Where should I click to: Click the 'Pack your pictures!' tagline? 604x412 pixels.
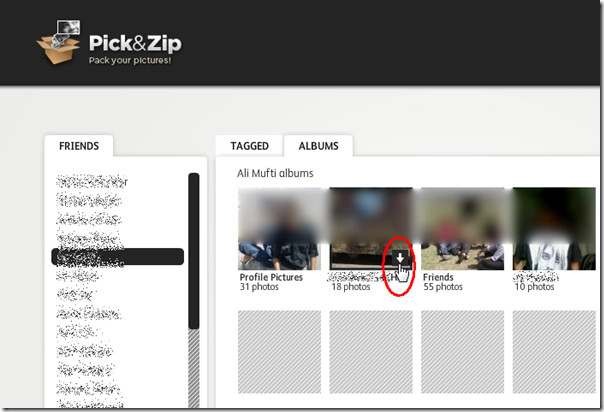(130, 60)
